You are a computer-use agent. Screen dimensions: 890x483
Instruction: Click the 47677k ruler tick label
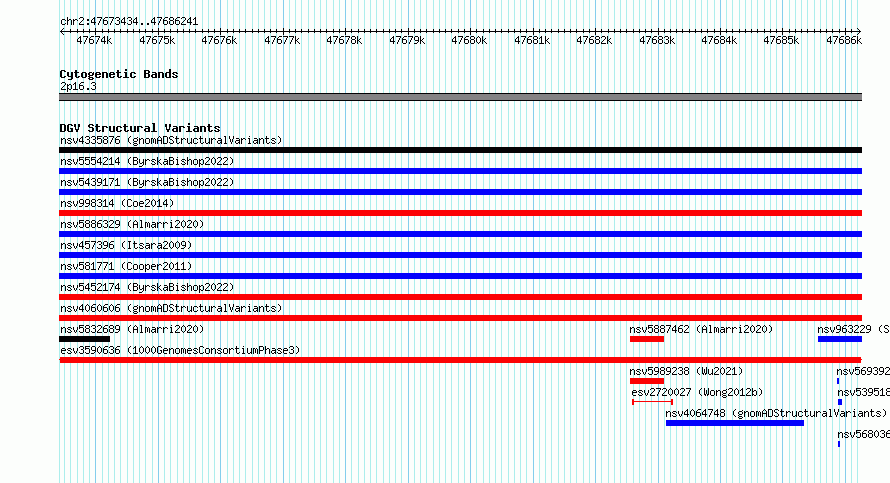click(282, 40)
